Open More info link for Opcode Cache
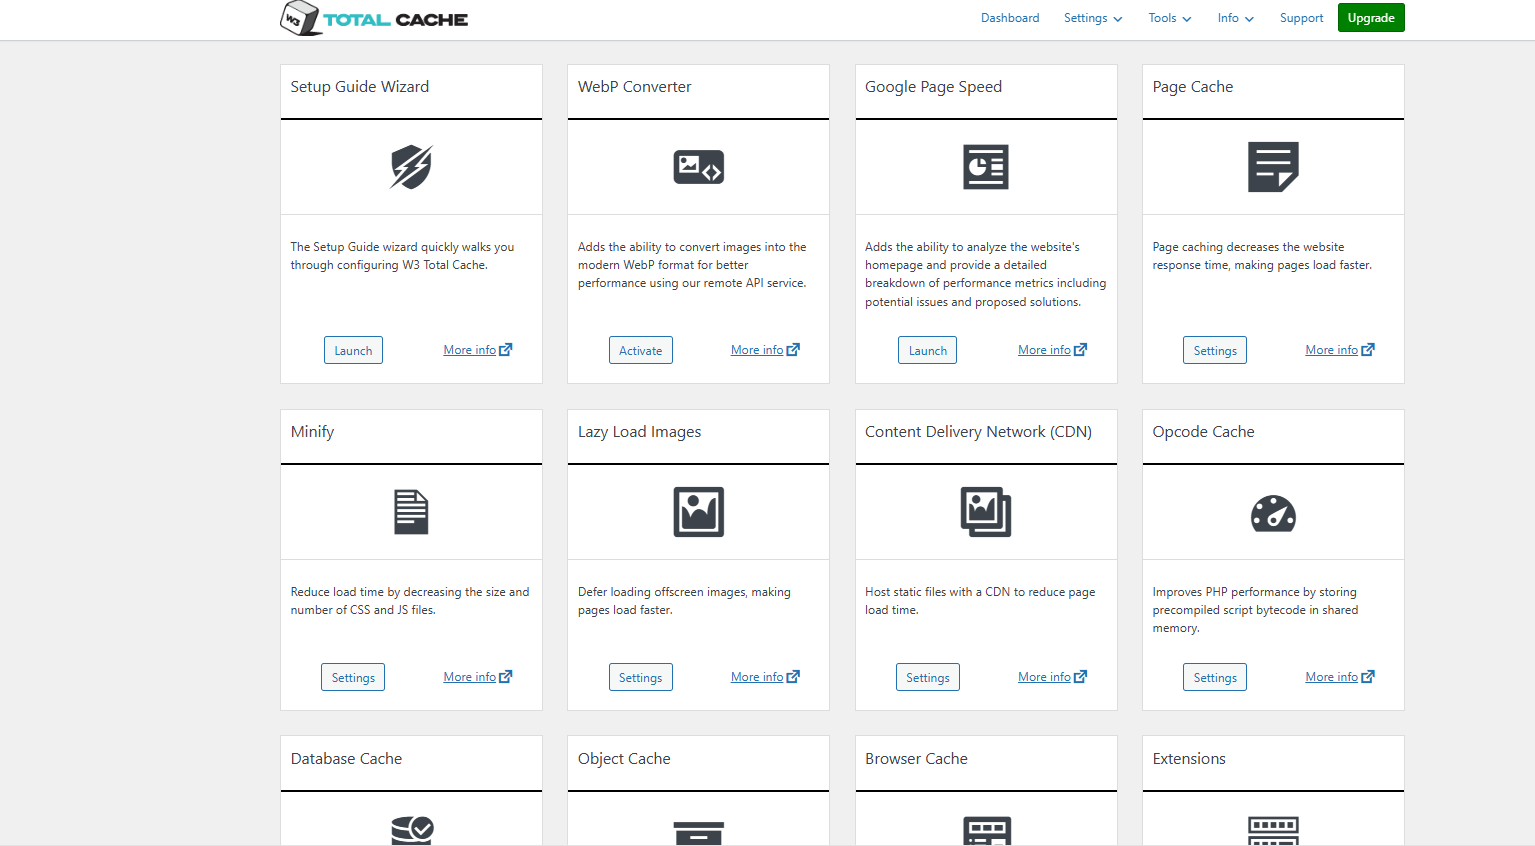This screenshot has width=1535, height=846. pyautogui.click(x=1339, y=677)
